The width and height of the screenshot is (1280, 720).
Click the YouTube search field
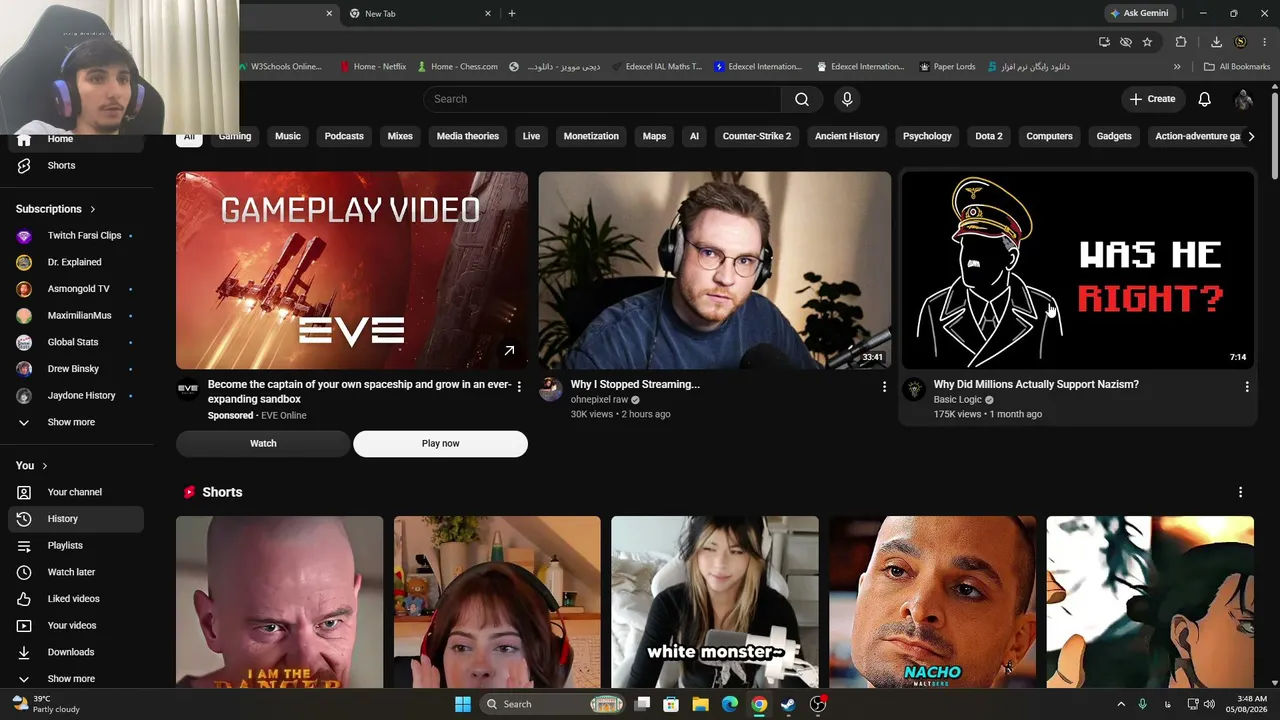603,99
